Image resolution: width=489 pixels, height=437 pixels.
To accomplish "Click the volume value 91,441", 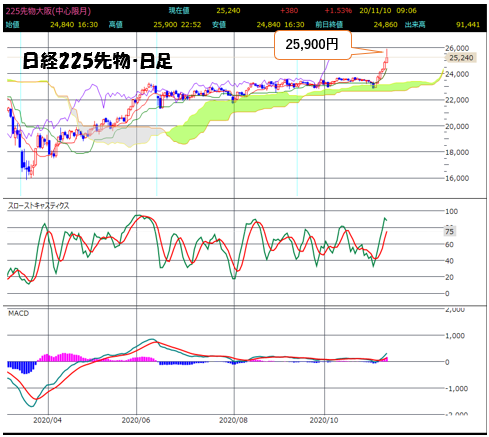I will (x=468, y=25).
